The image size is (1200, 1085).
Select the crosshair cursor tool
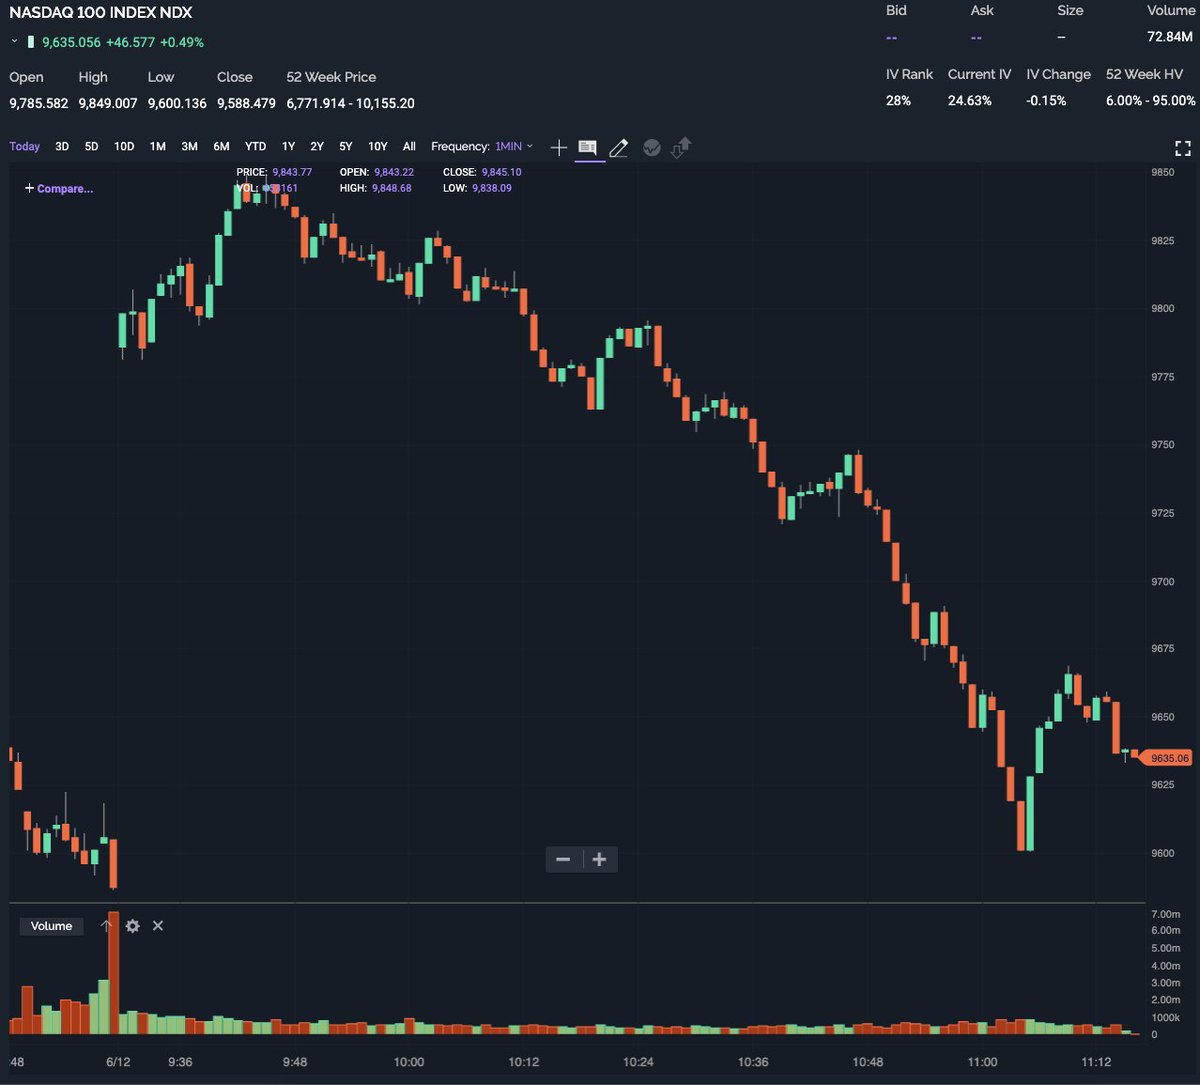click(559, 147)
